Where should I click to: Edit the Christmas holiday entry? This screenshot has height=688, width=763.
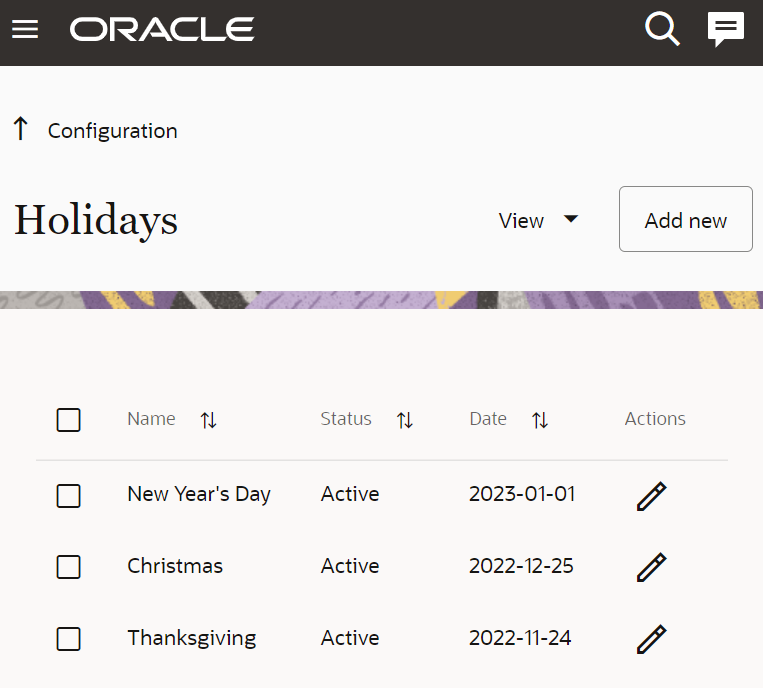click(x=651, y=567)
